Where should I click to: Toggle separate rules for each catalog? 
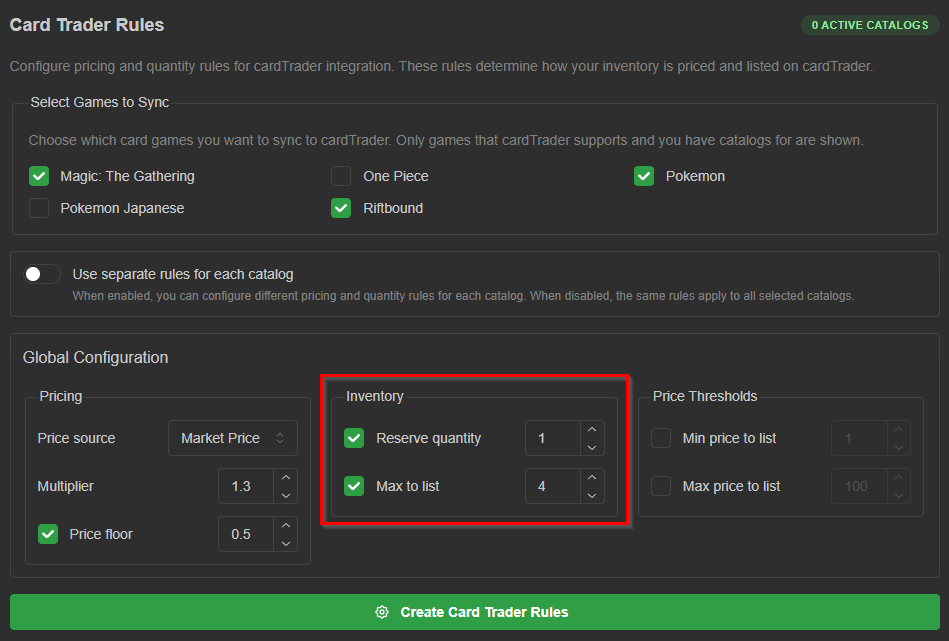click(42, 274)
